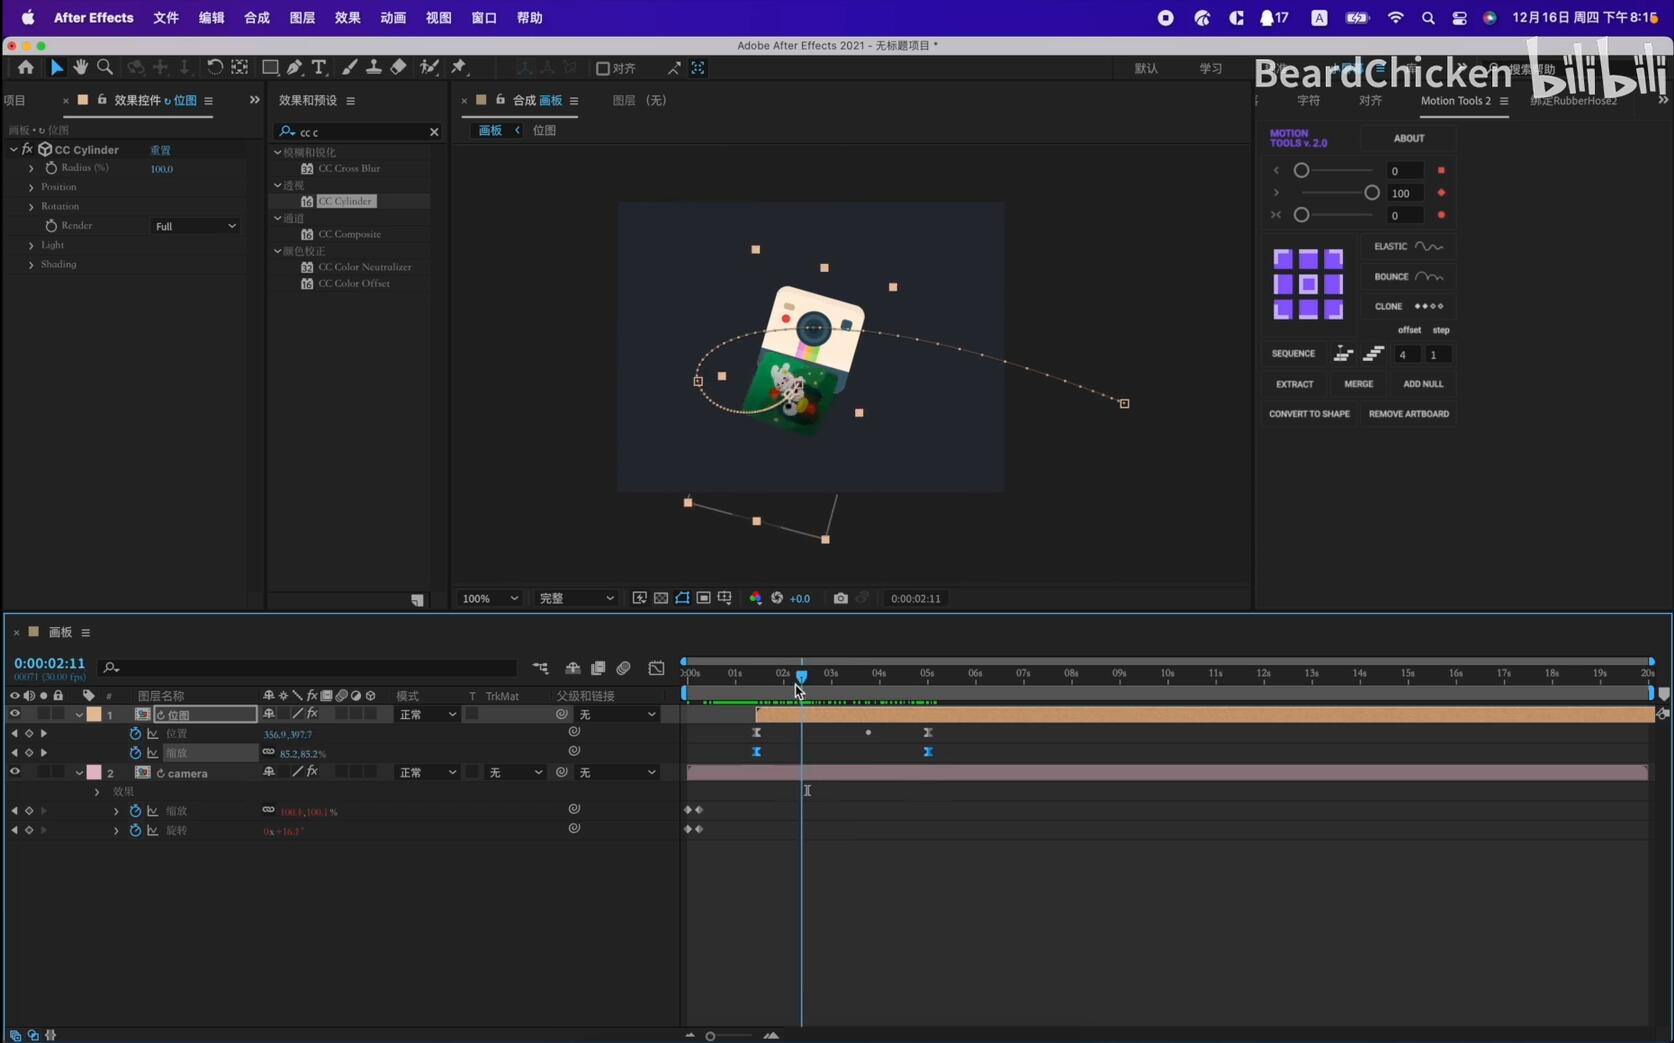
Task: Open the 动画 menu
Action: coord(393,18)
